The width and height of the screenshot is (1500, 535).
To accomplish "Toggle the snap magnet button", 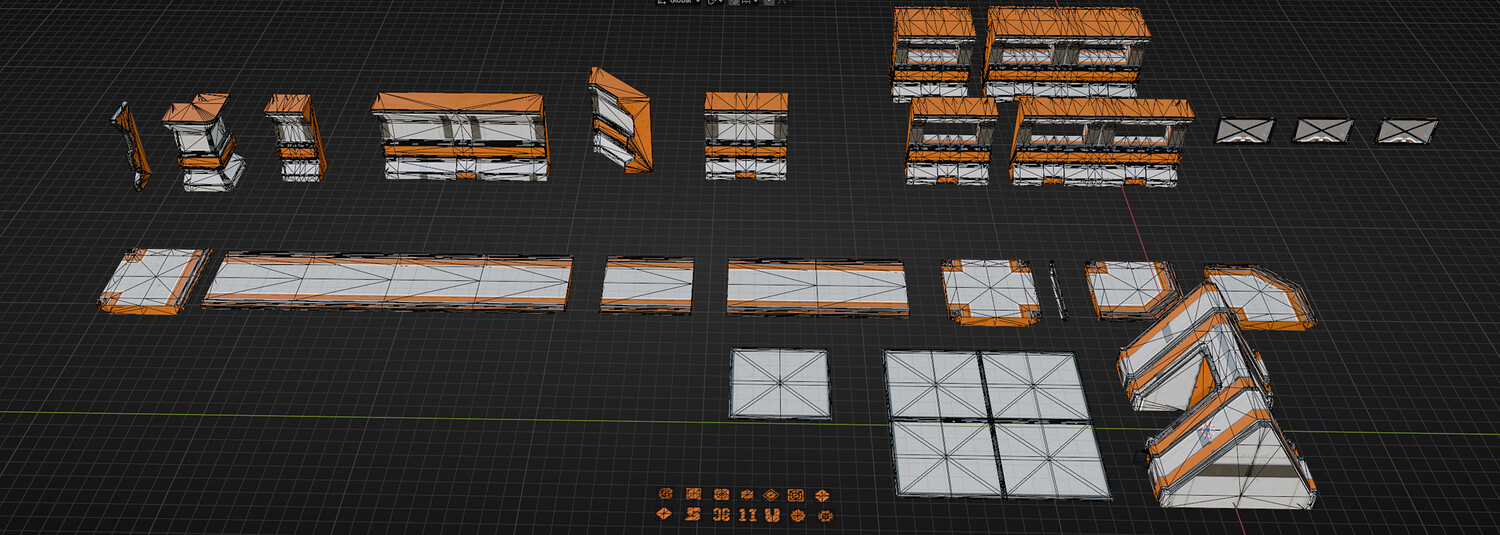I will pyautogui.click(x=734, y=2).
